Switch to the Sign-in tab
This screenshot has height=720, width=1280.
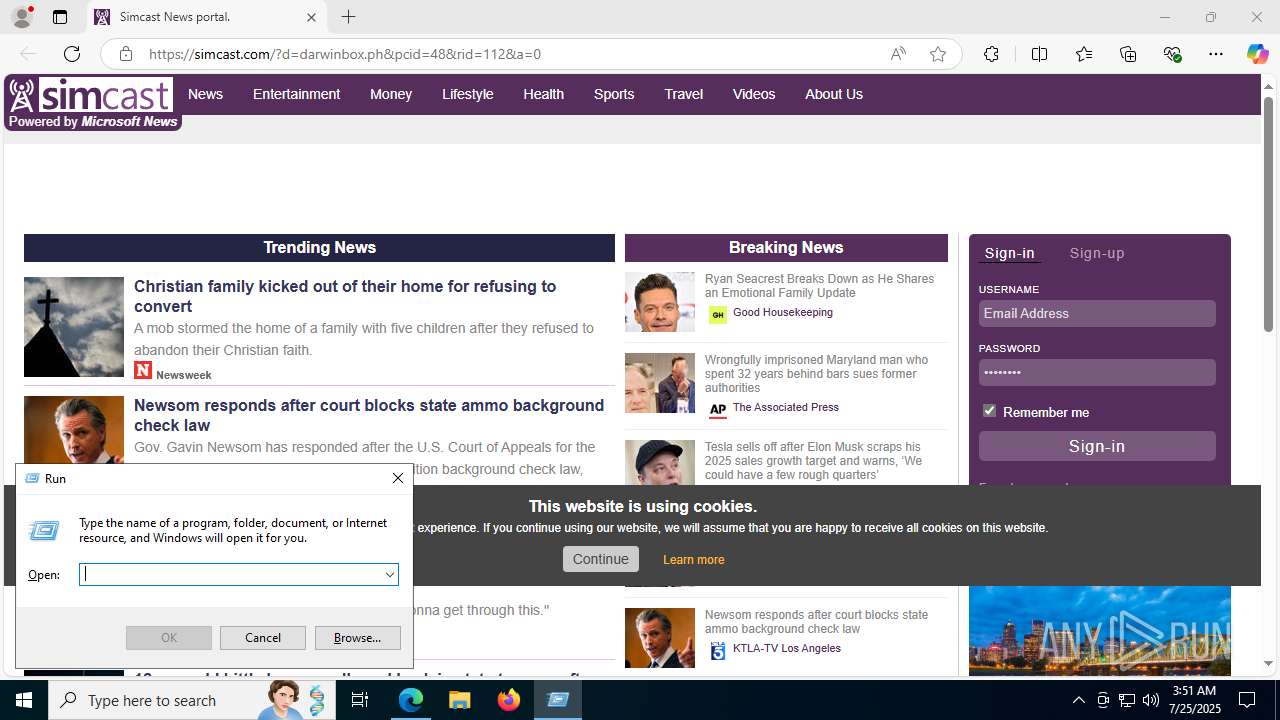pos(1009,253)
